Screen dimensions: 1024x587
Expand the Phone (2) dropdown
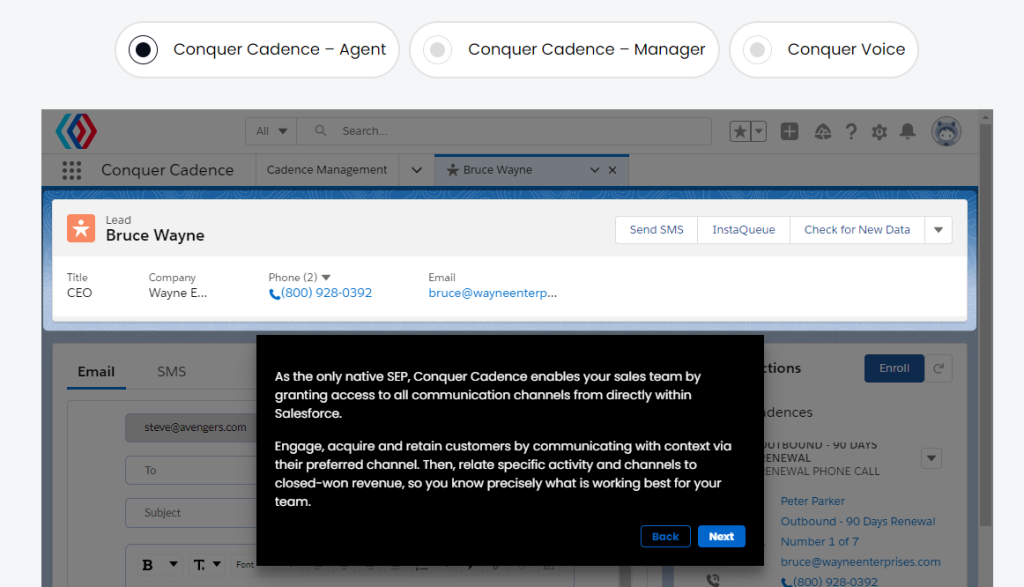tap(326, 278)
